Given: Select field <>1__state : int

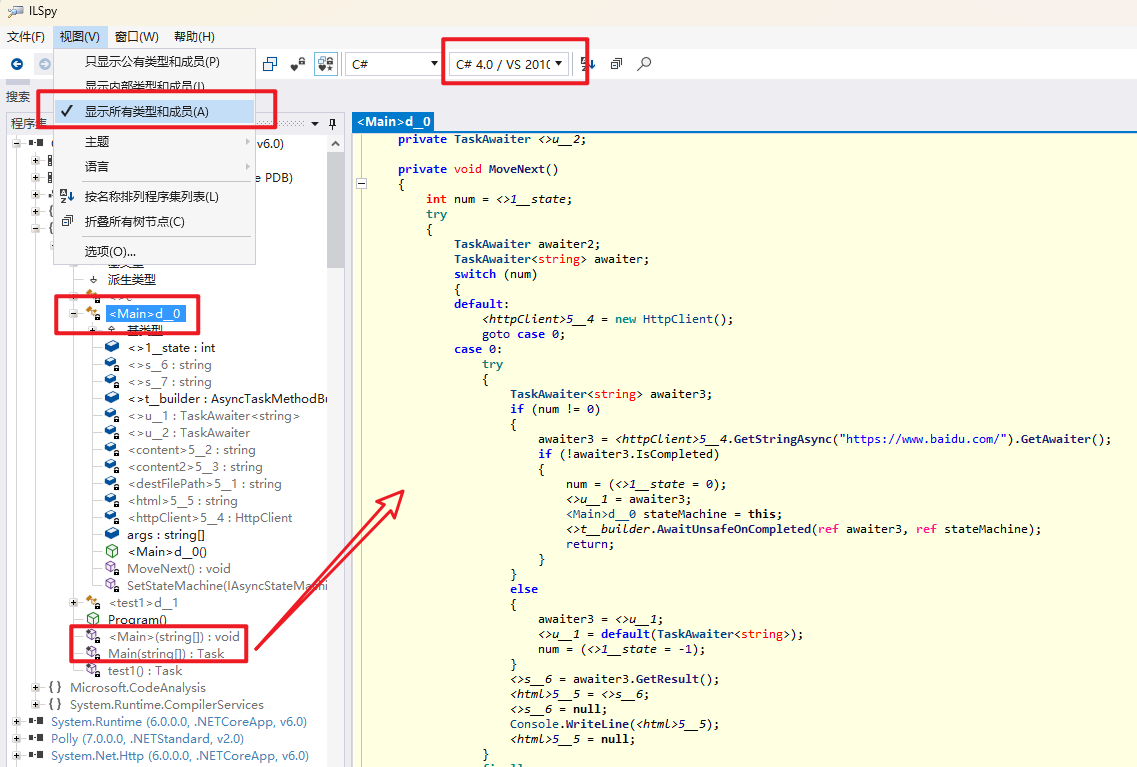Looking at the screenshot, I should (172, 348).
